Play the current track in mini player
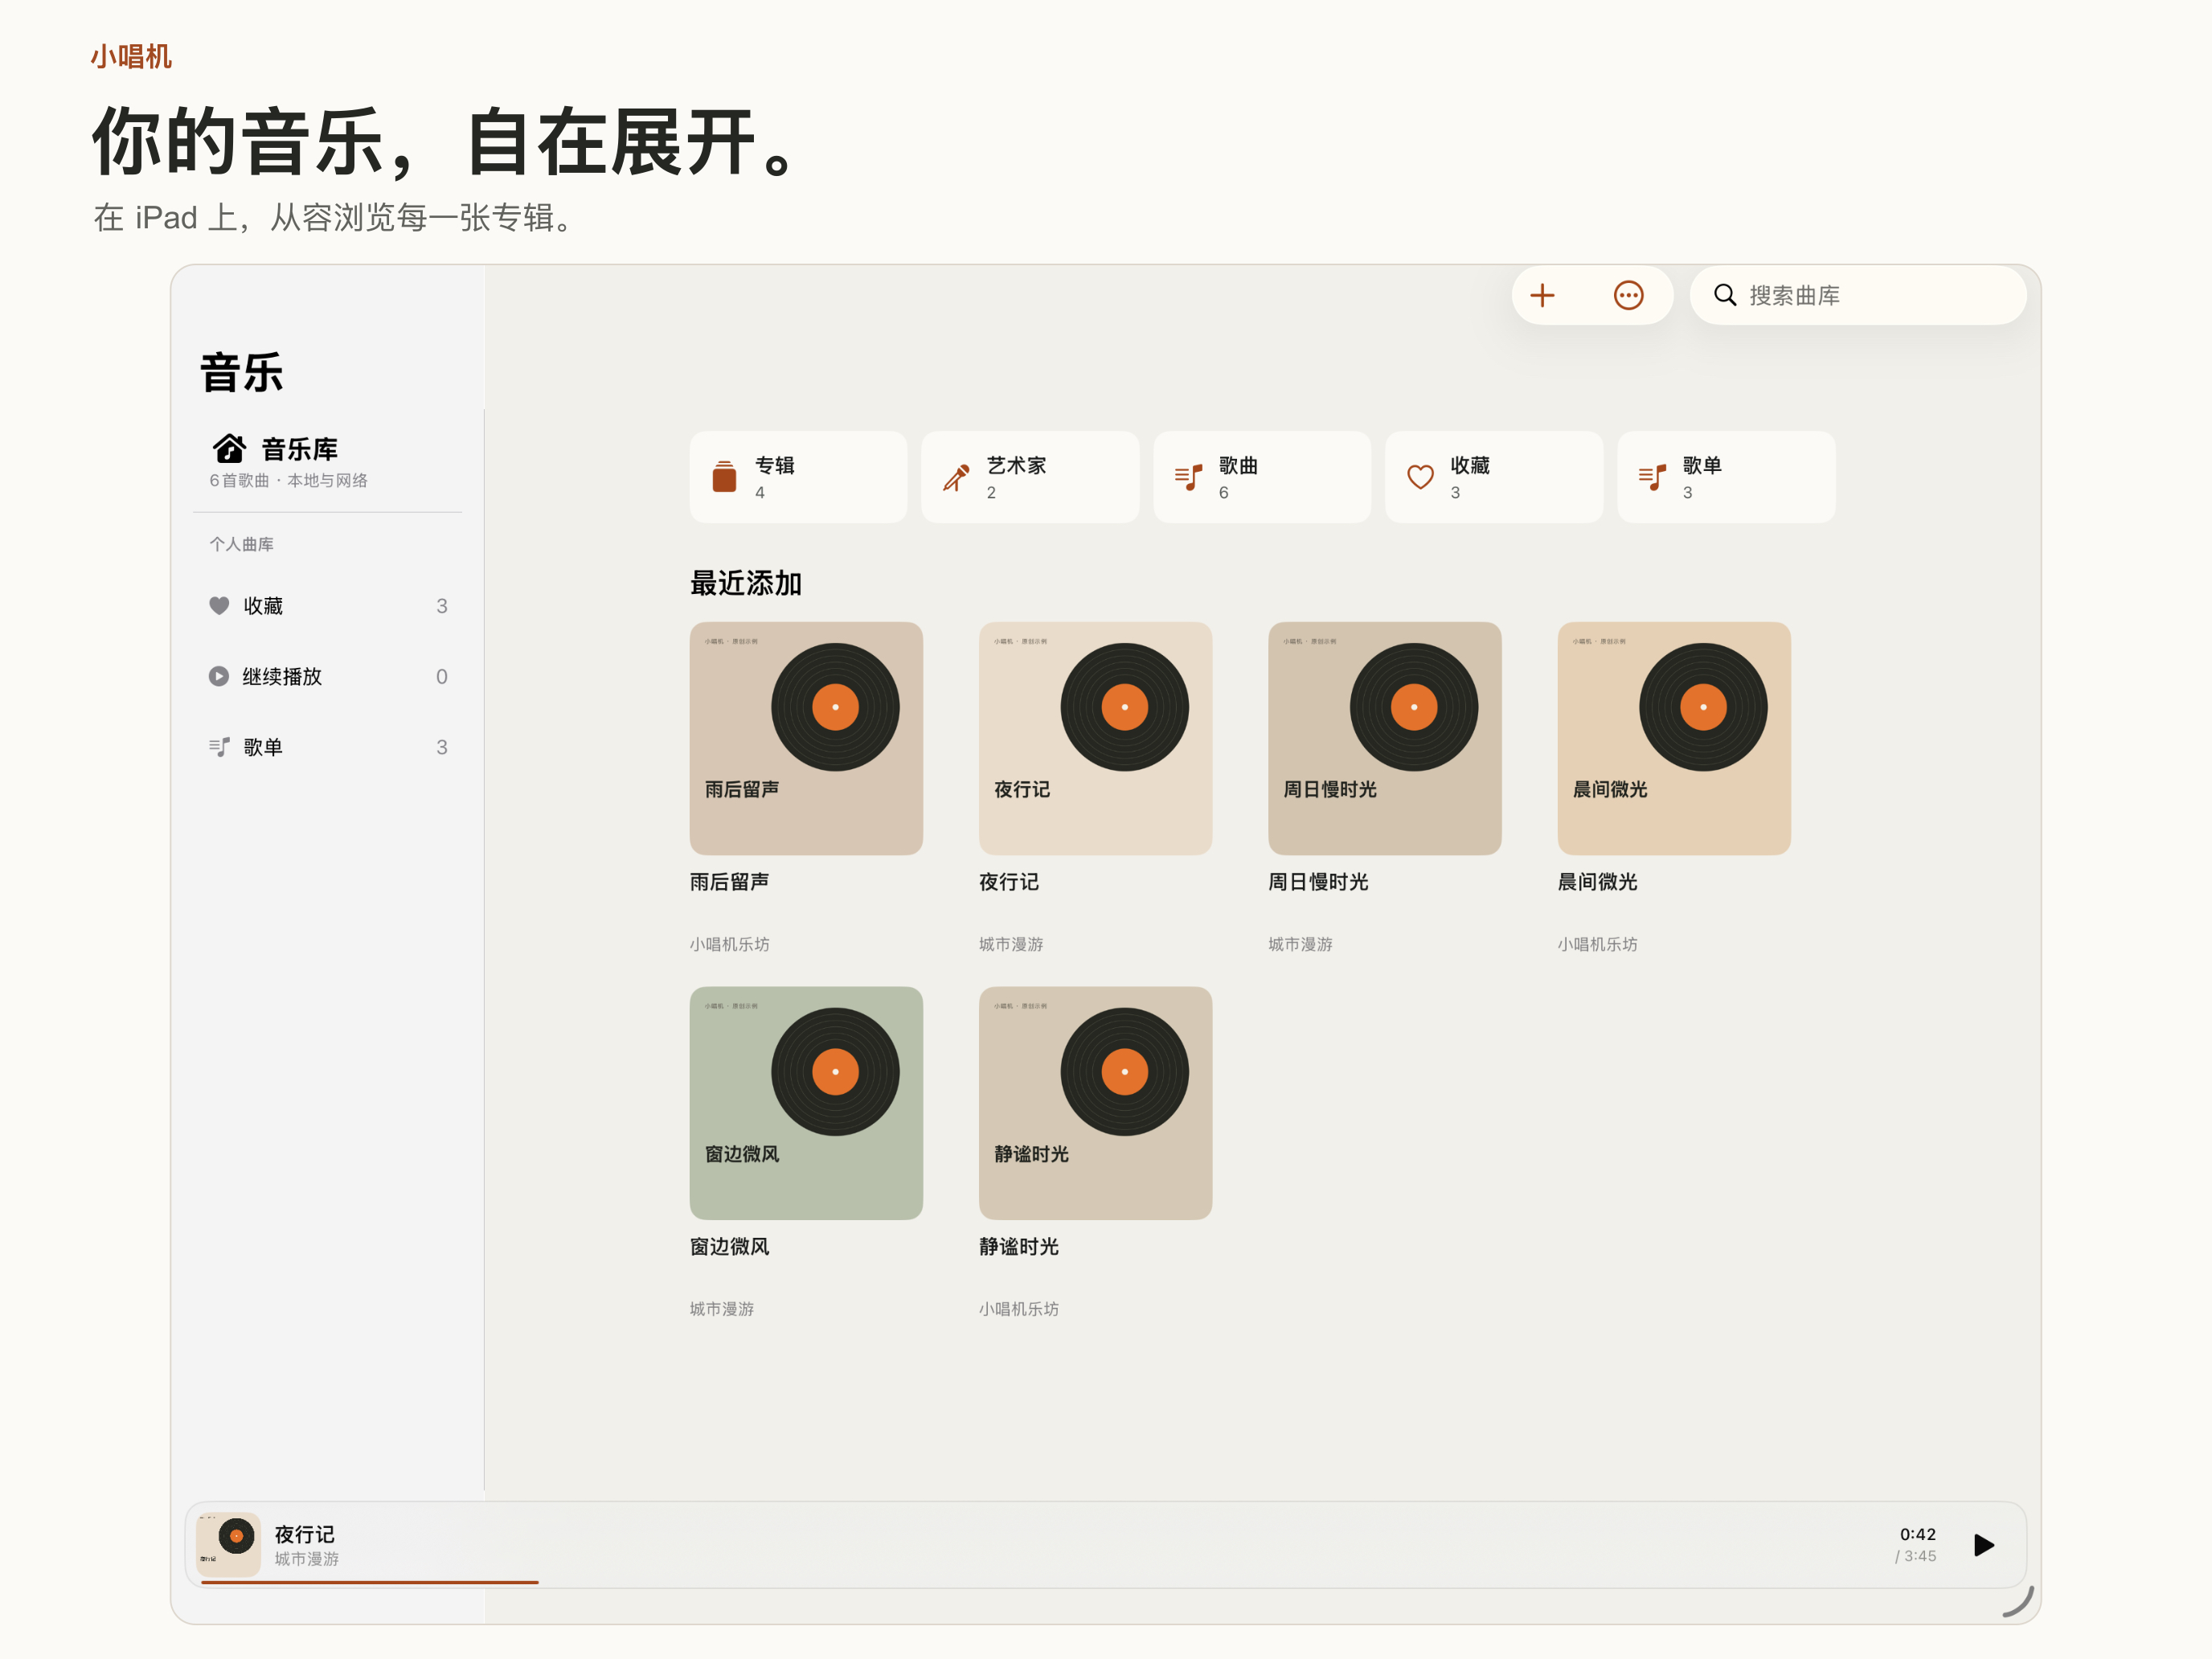 (1984, 1545)
